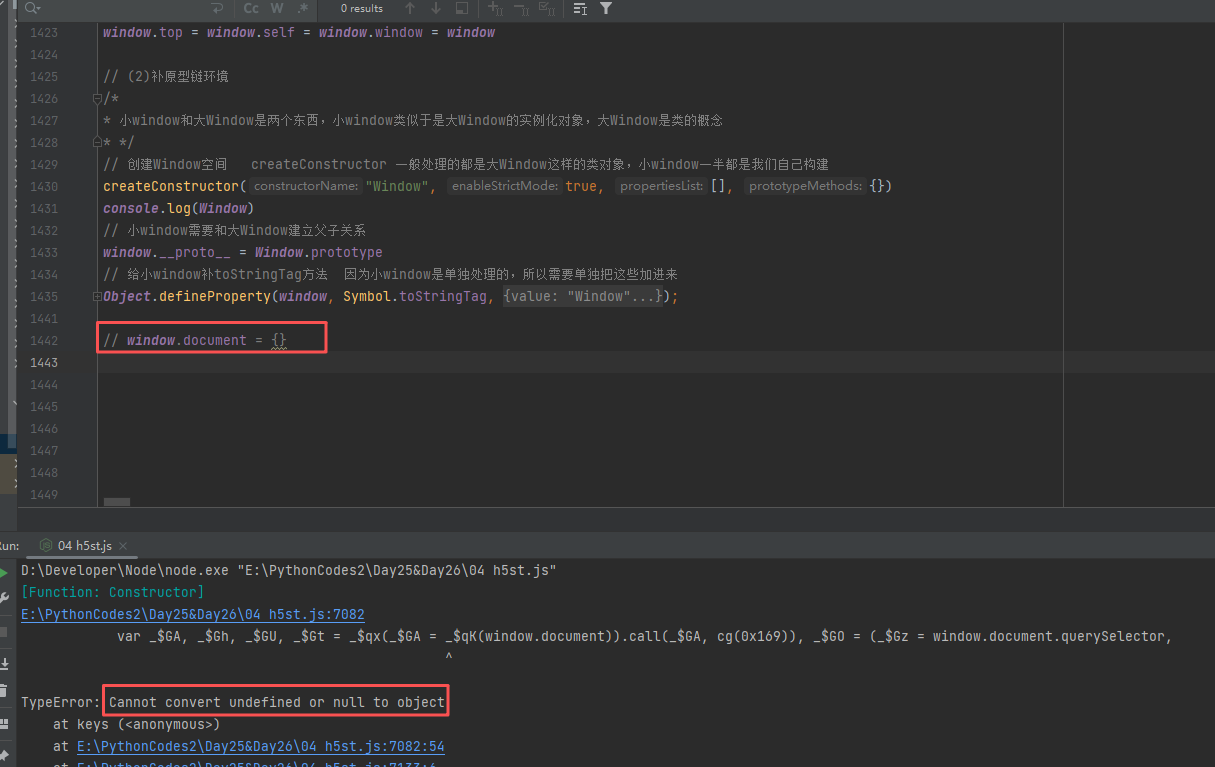
Task: Click Scroll to End icon in Run panel
Action: tap(4, 663)
